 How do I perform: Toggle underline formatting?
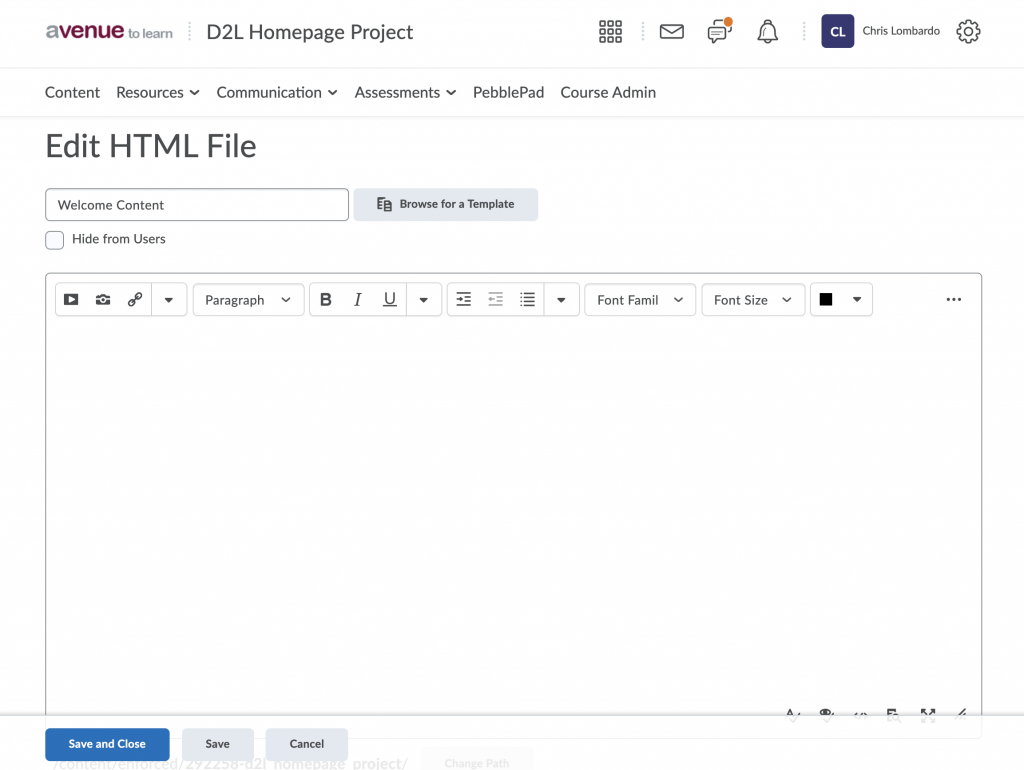click(389, 299)
